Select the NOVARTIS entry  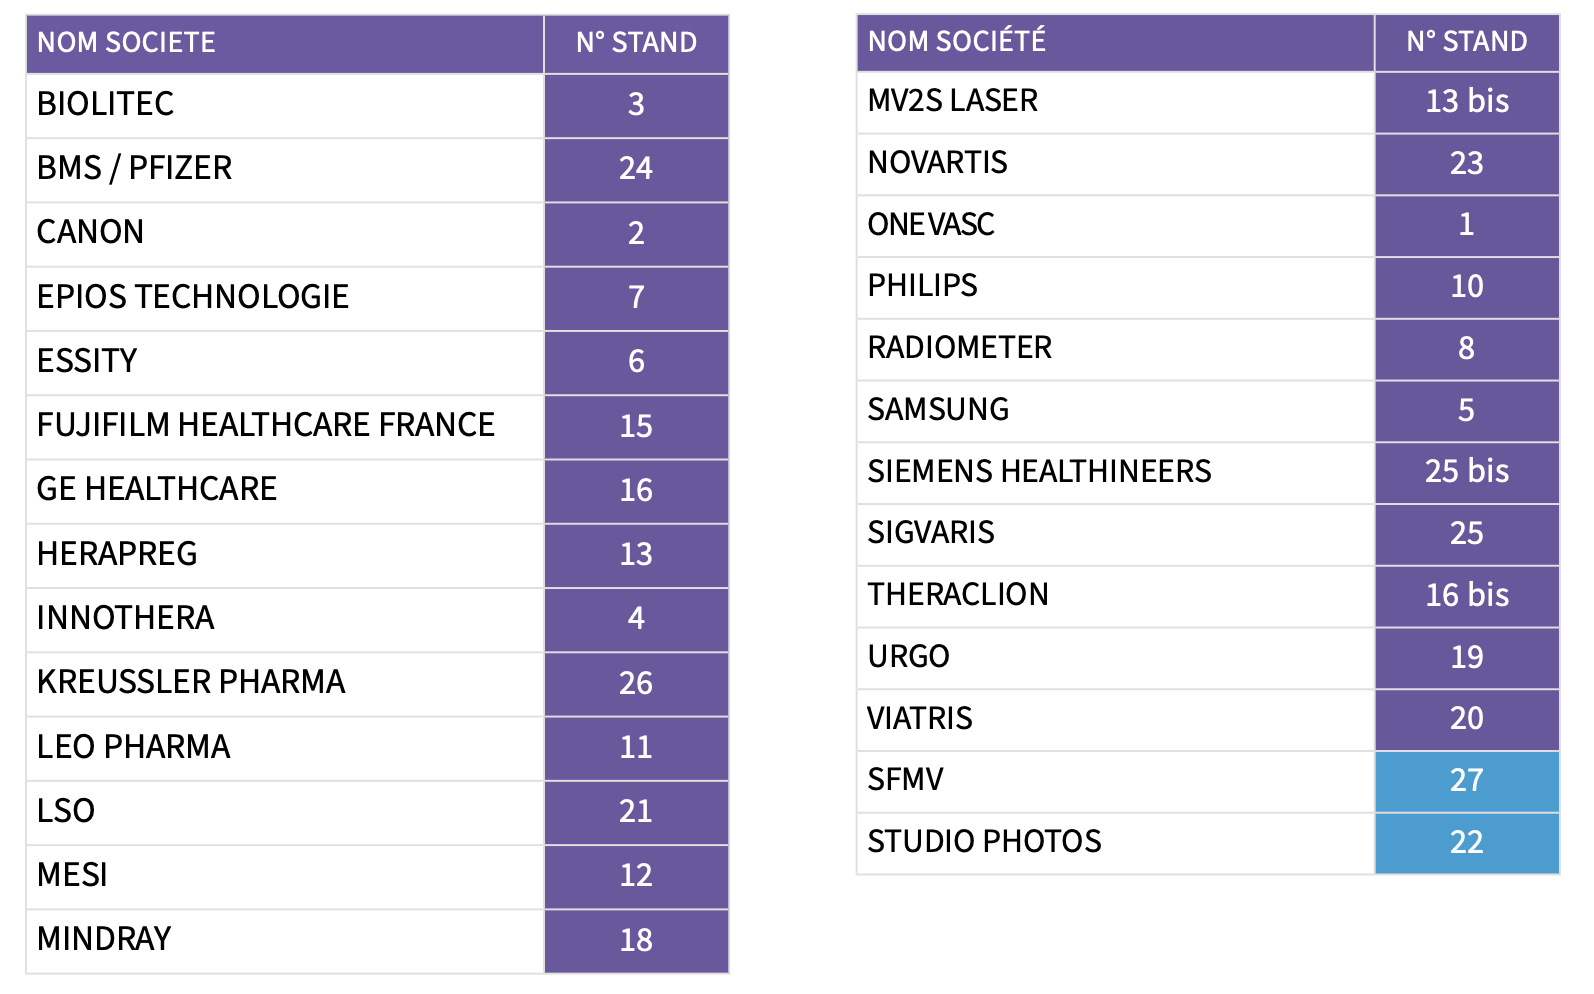(x=938, y=163)
